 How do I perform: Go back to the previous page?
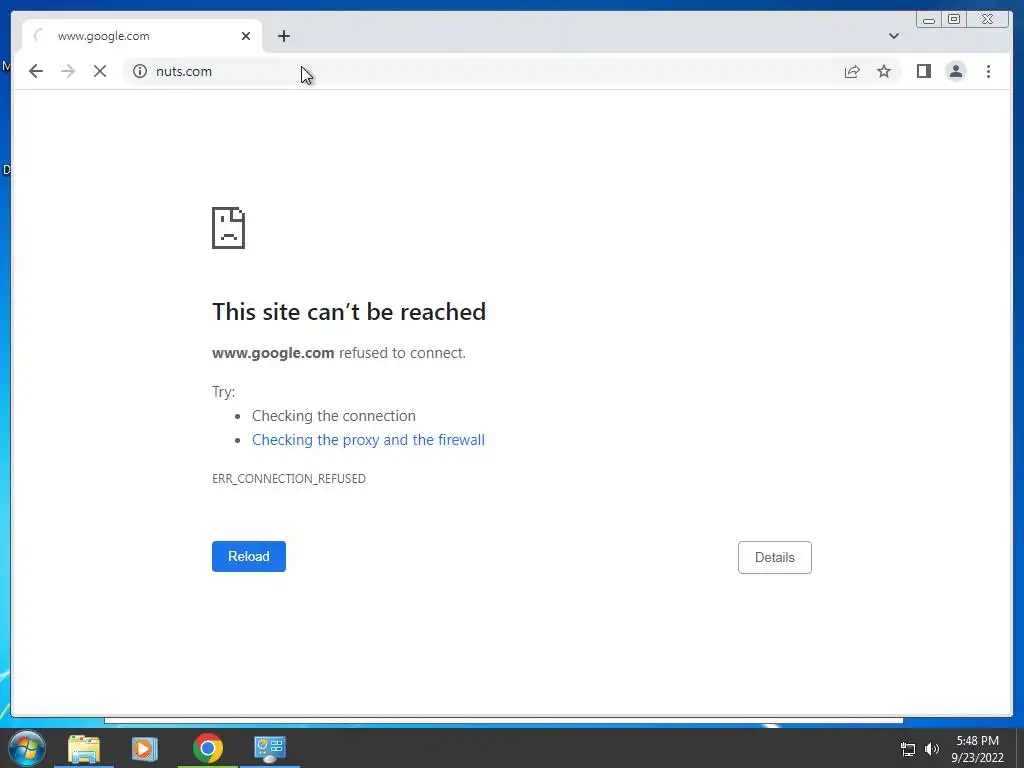(x=36, y=71)
